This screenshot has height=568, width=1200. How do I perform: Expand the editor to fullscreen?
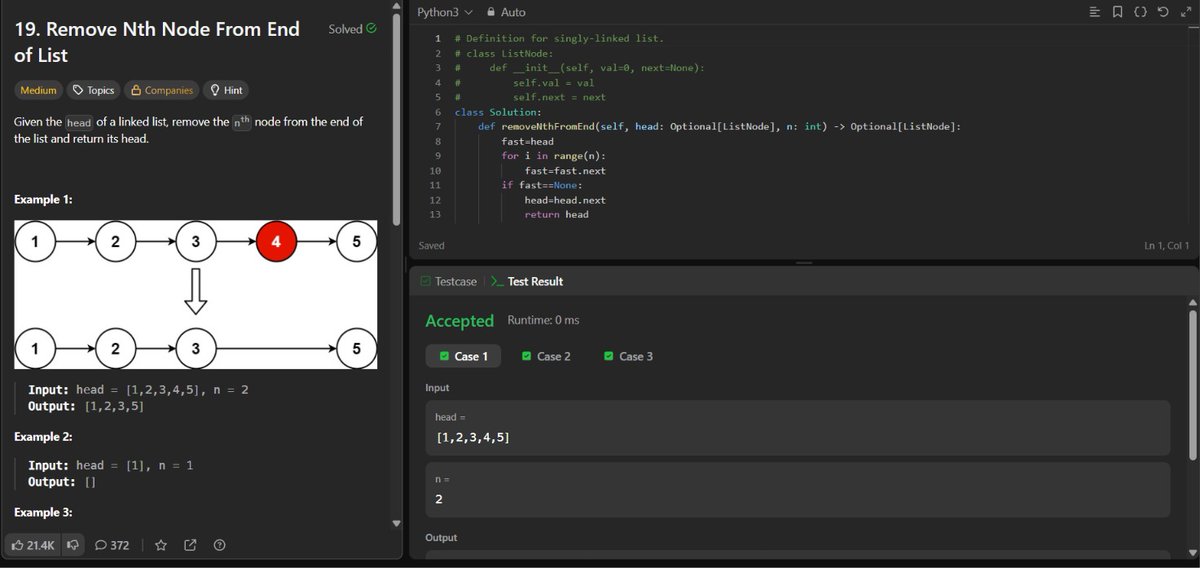[x=1185, y=12]
